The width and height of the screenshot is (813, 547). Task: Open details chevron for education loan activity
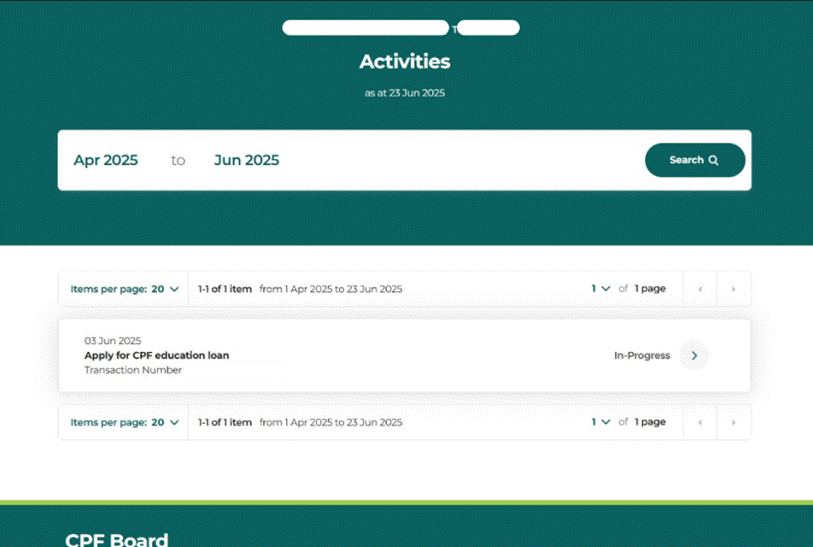pyautogui.click(x=694, y=355)
